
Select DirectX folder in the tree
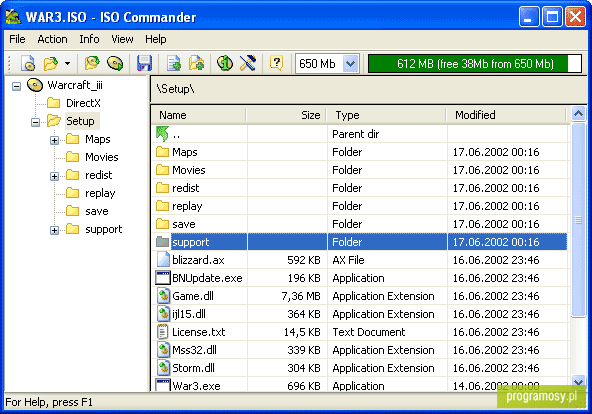click(83, 103)
